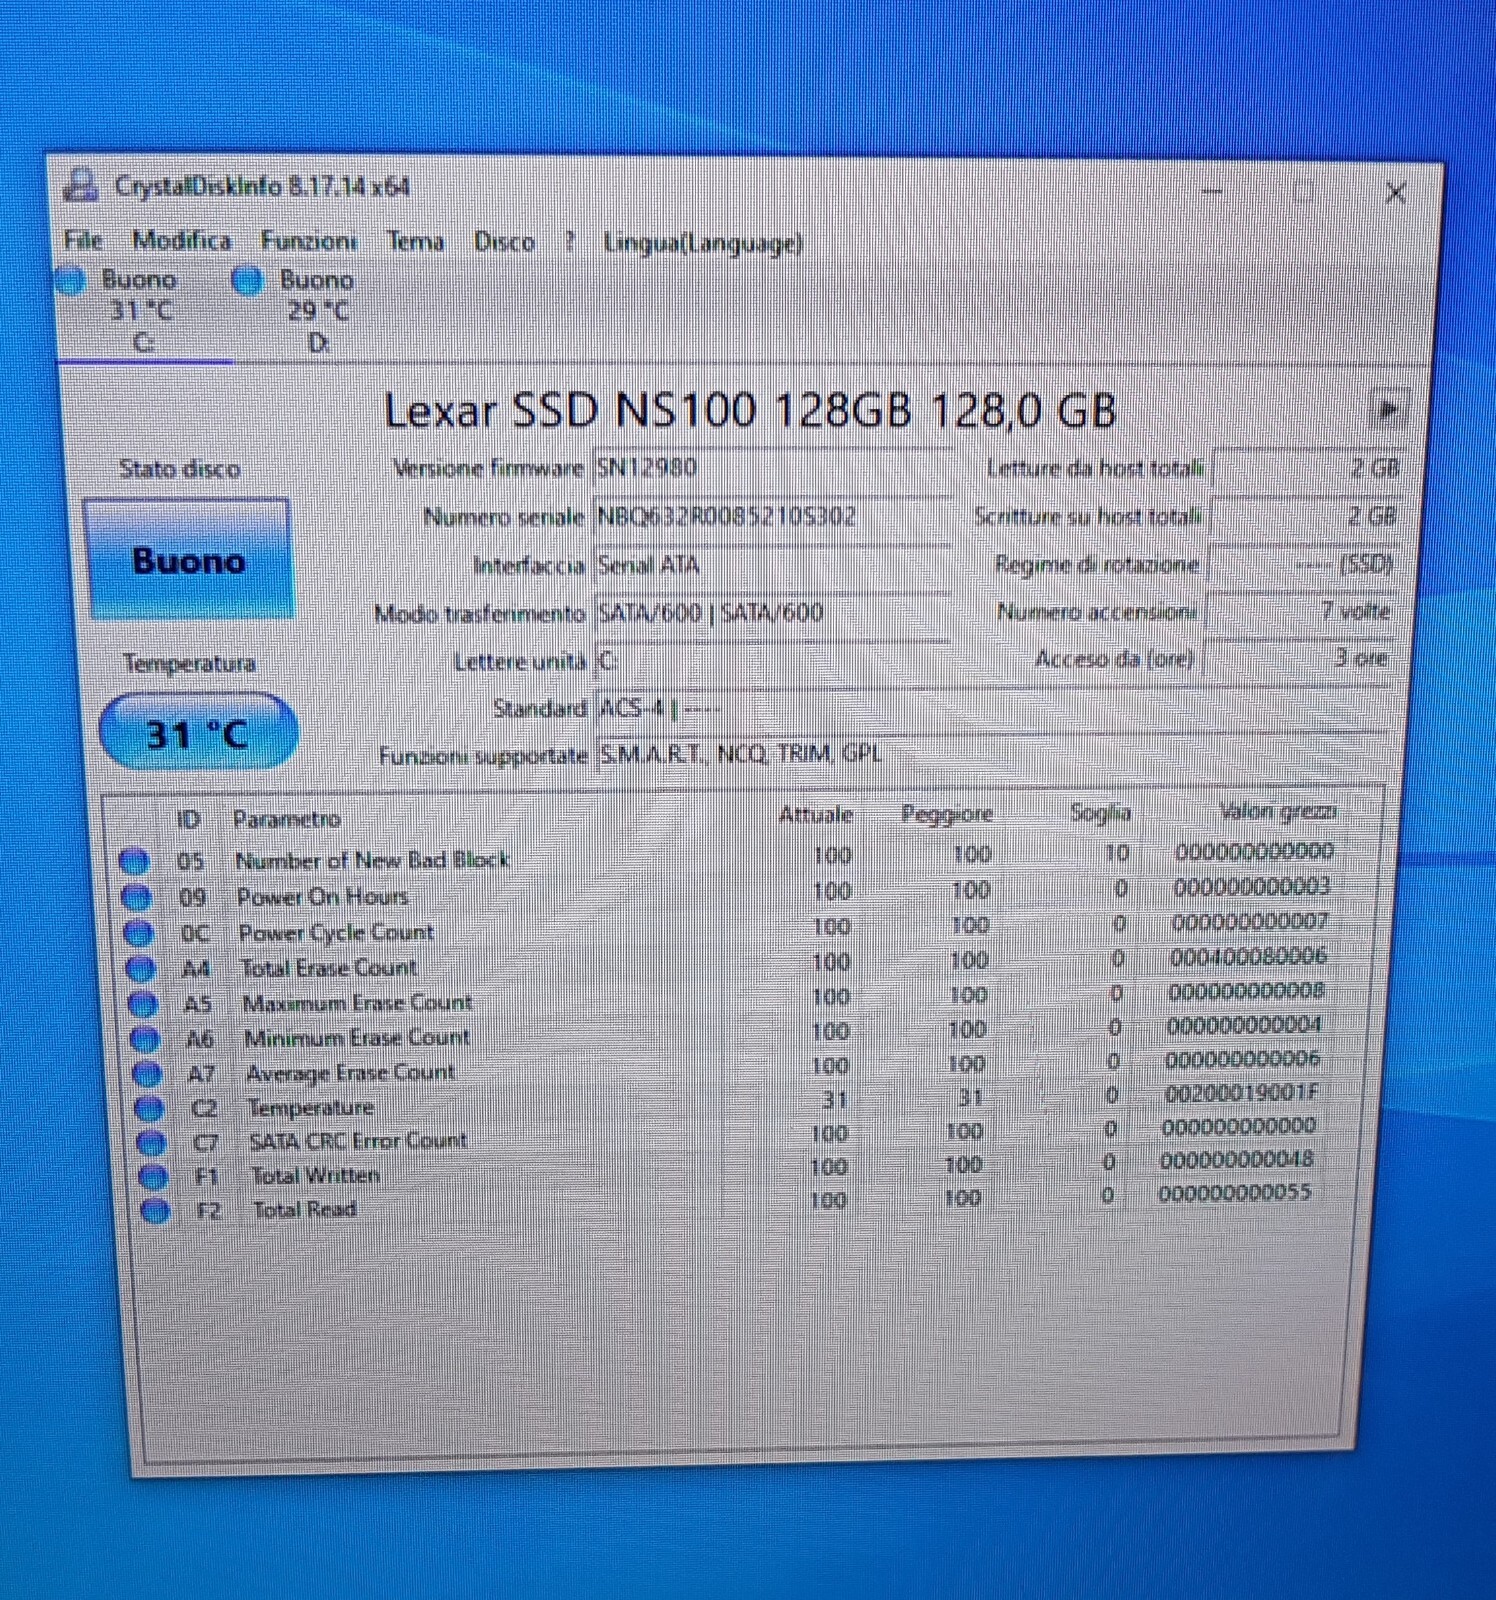Click the Valori grezzi column header

coord(1278,811)
